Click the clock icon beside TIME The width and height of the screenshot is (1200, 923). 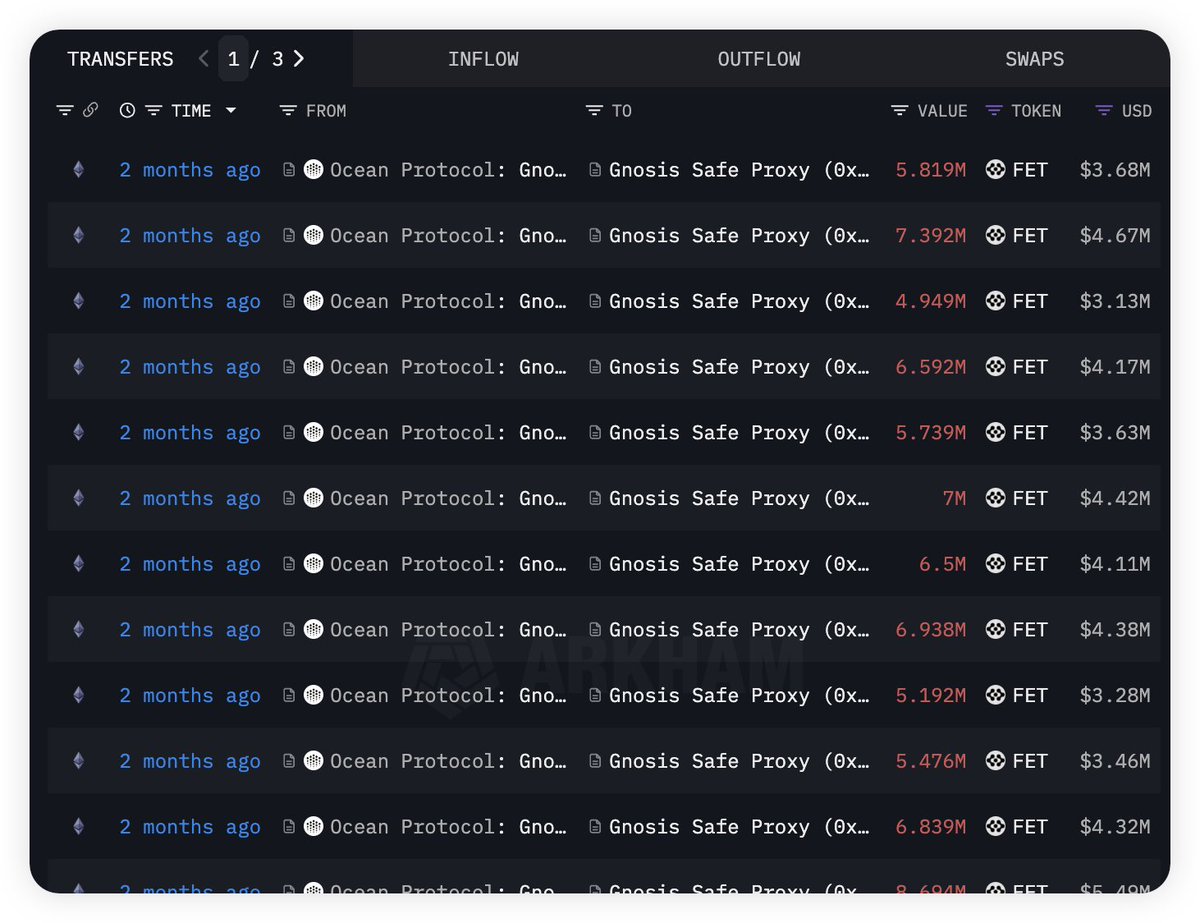click(x=127, y=110)
